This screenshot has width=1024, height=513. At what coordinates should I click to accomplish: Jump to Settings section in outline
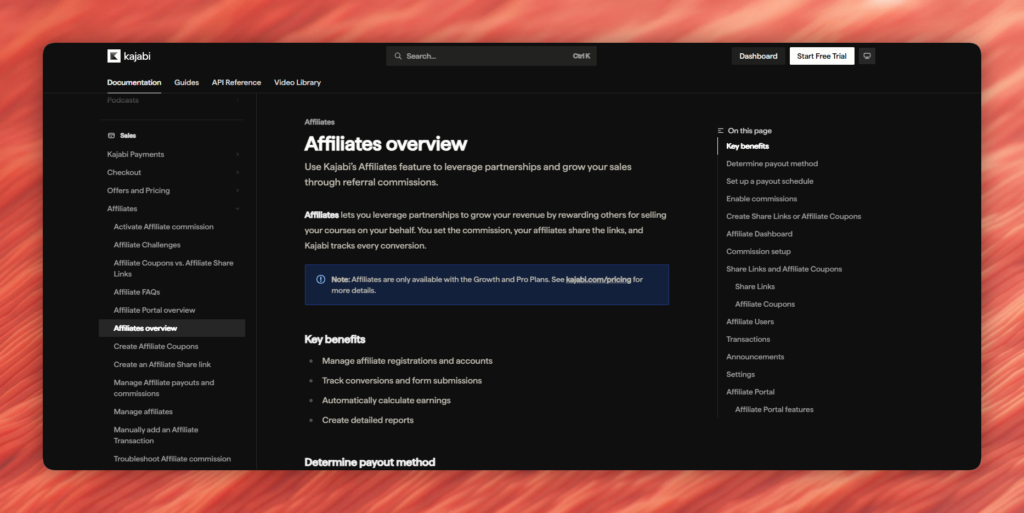741,375
